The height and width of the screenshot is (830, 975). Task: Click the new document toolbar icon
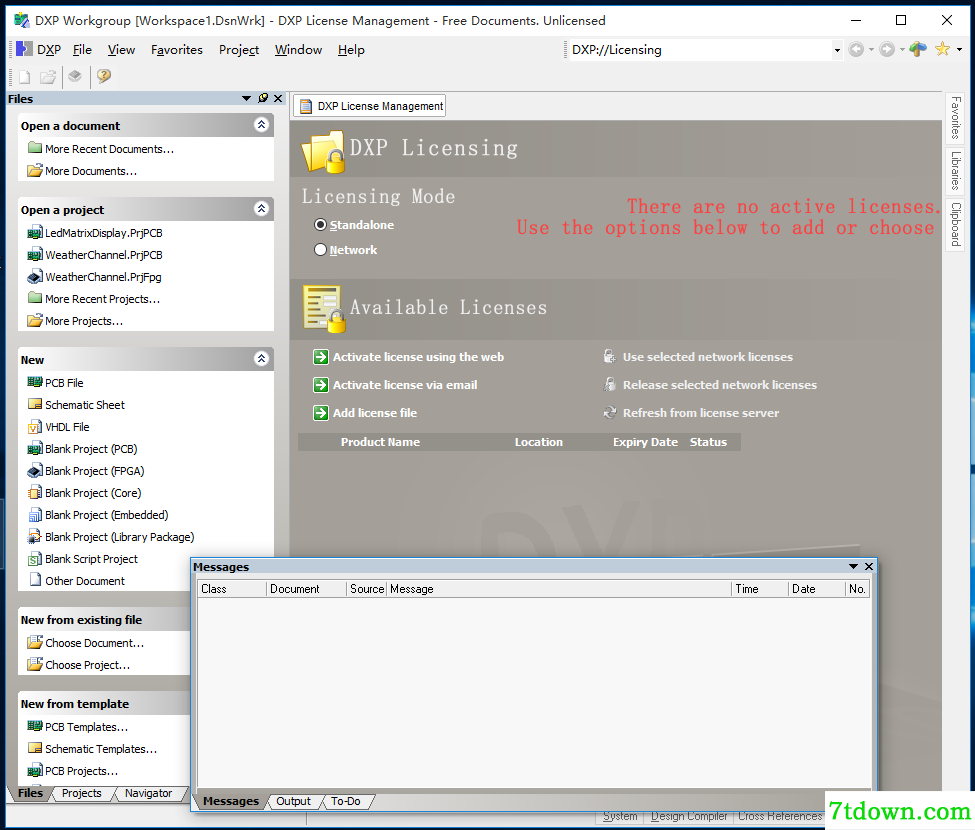24,76
